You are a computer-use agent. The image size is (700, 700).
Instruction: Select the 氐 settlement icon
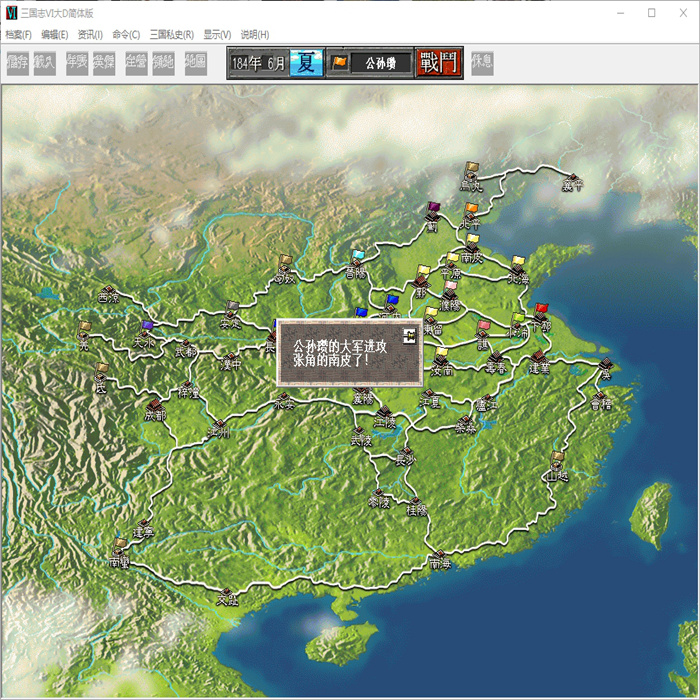click(x=101, y=378)
